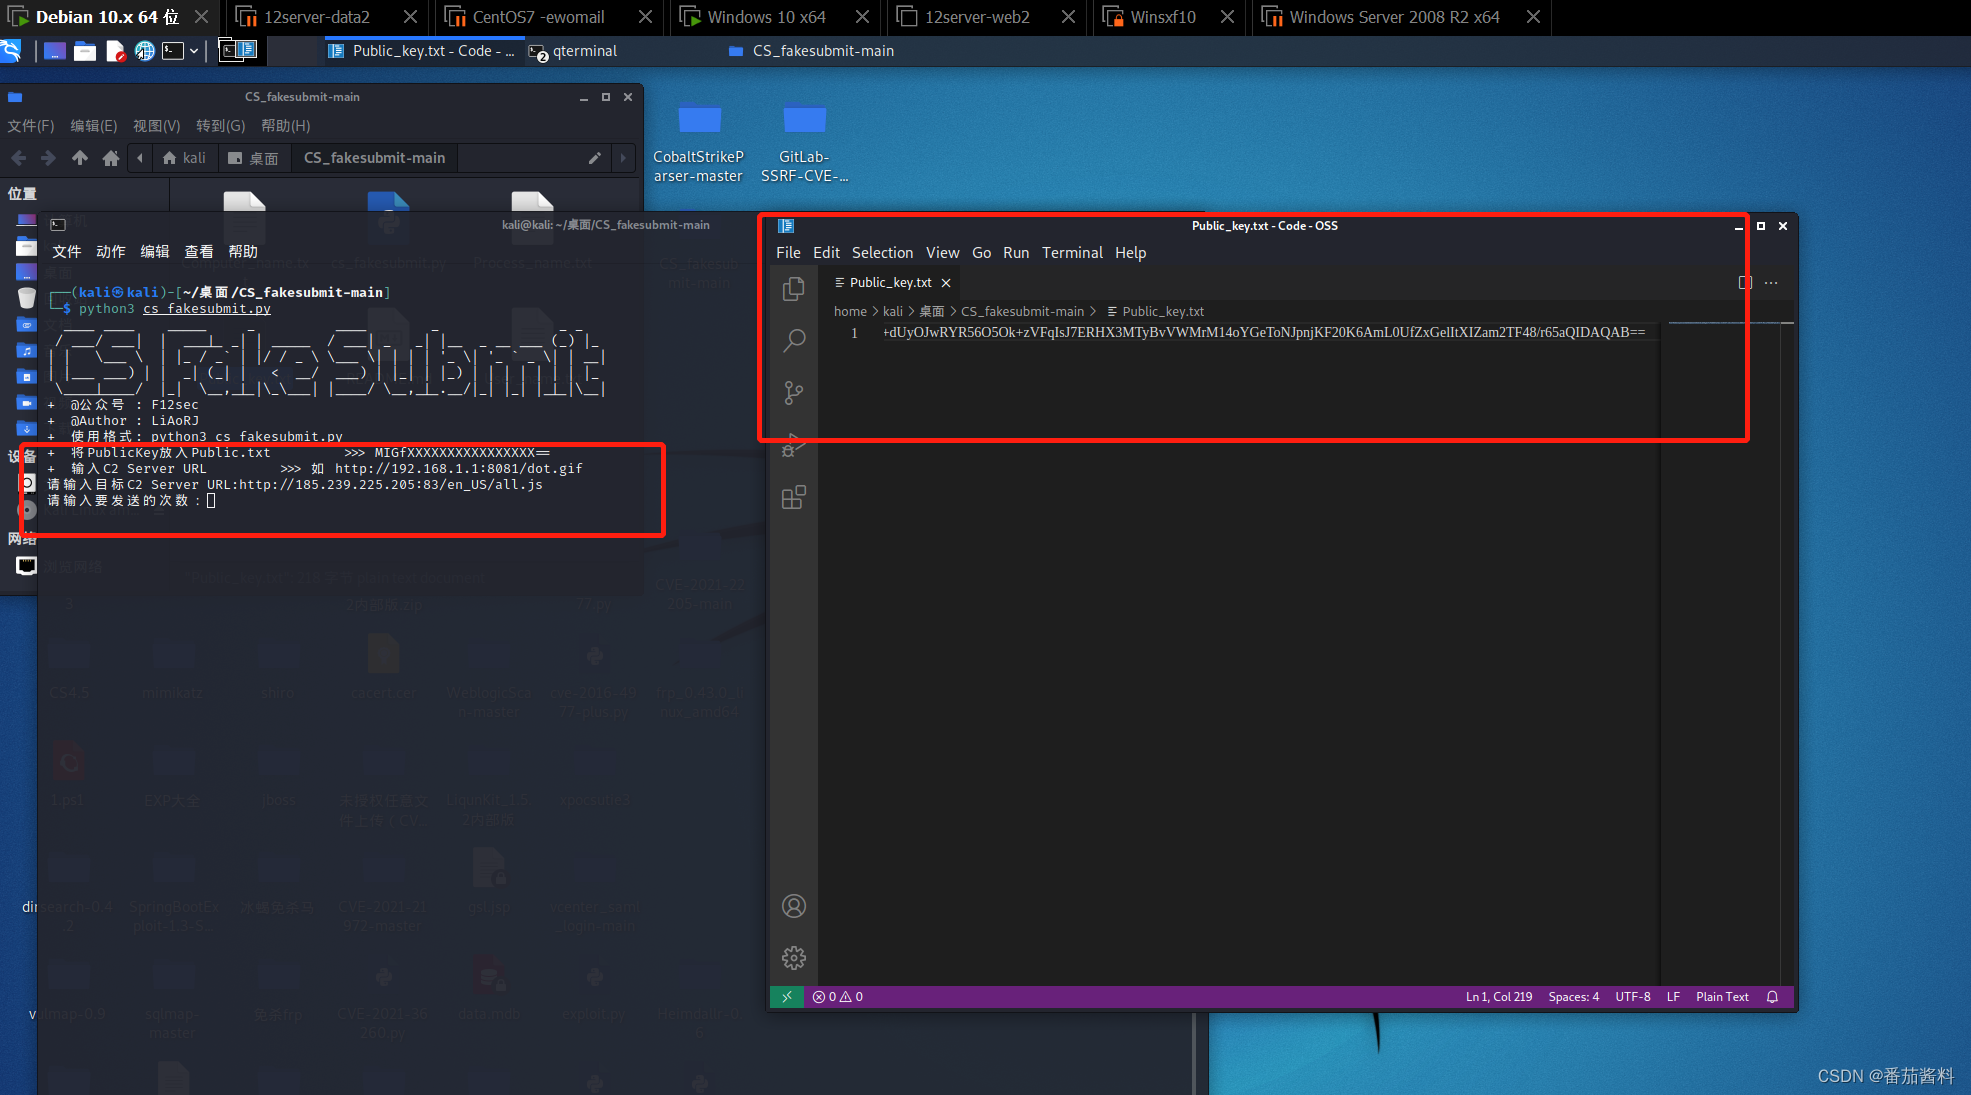
Task: Open the Selection menu in Code-OSS
Action: (x=882, y=253)
